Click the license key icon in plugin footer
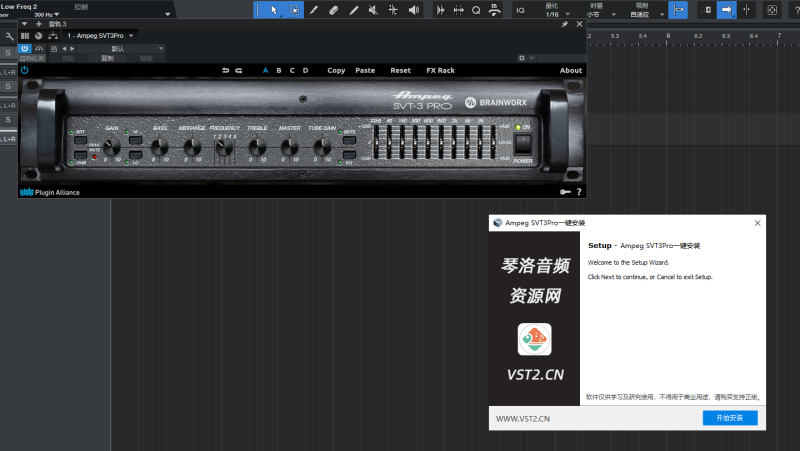The image size is (800, 451). click(x=565, y=192)
